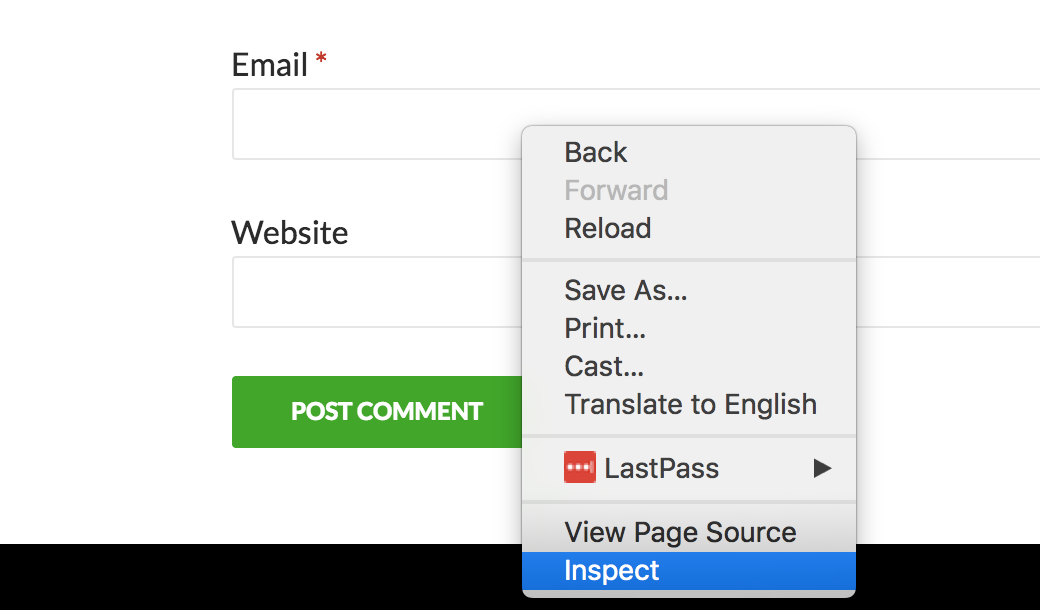Click the red required asterisk beside Email
The height and width of the screenshot is (610, 1040).
pyautogui.click(x=321, y=58)
